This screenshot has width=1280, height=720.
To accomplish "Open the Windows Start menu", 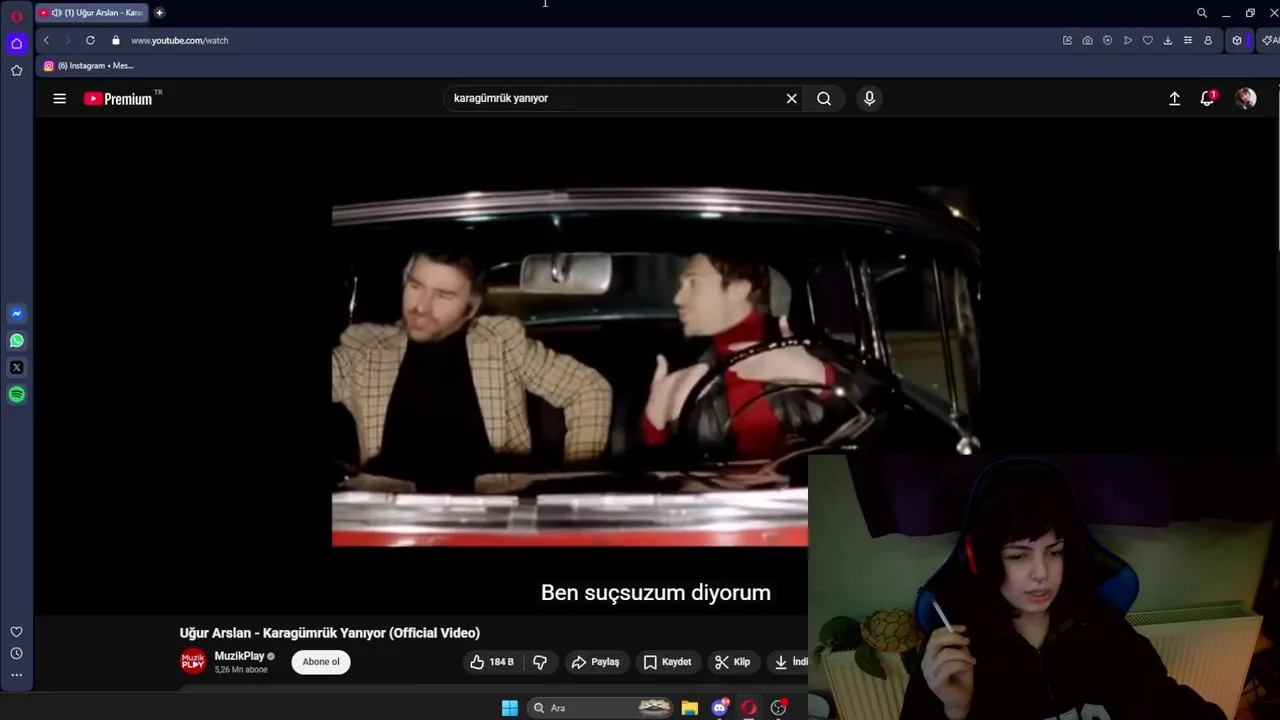I will click(x=509, y=708).
